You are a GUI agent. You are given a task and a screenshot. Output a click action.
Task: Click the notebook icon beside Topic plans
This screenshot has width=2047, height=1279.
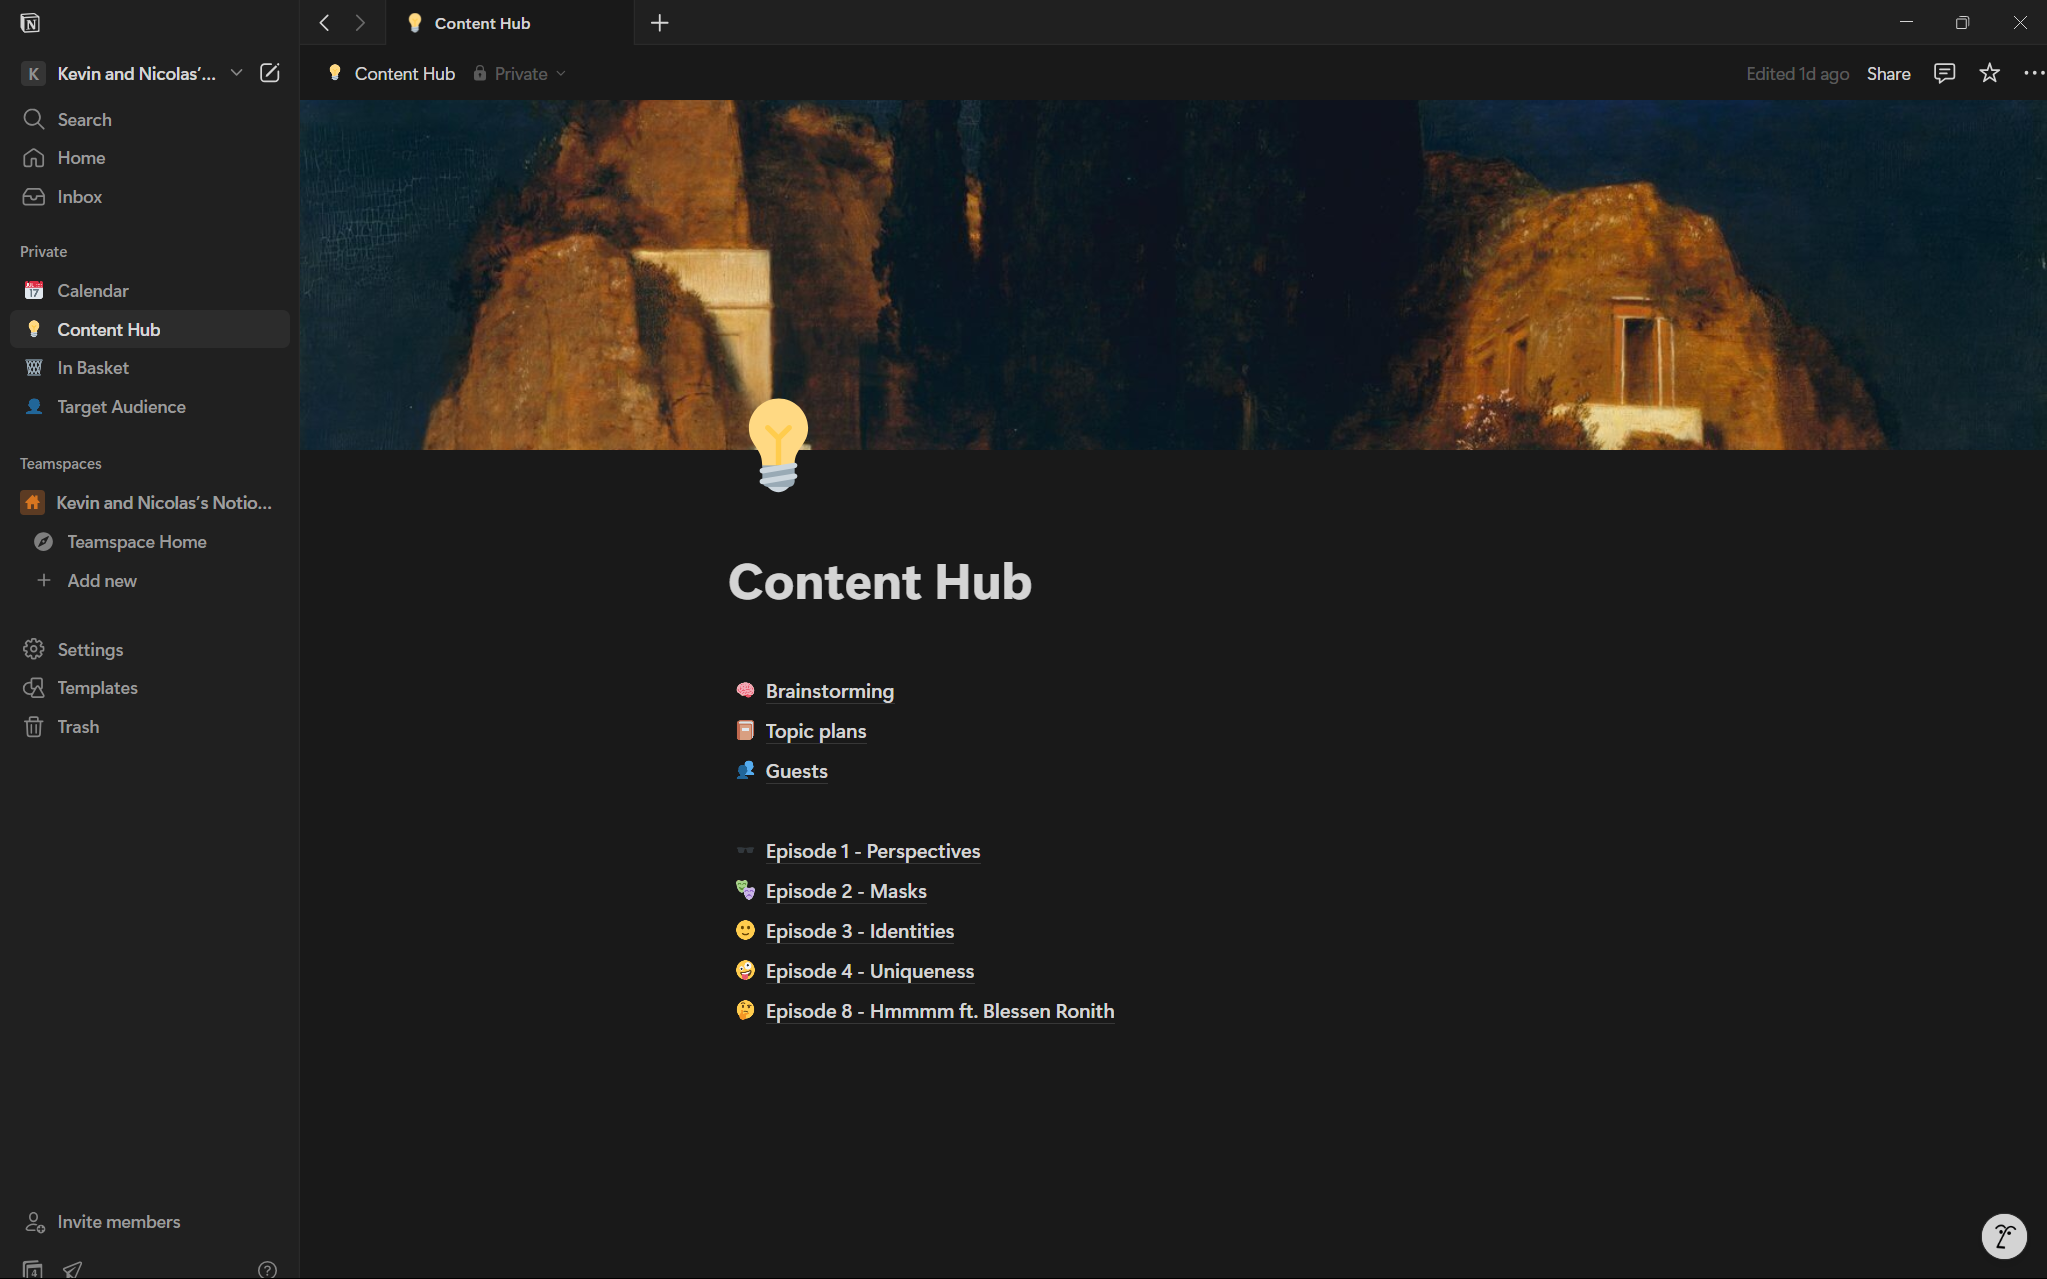pos(745,730)
